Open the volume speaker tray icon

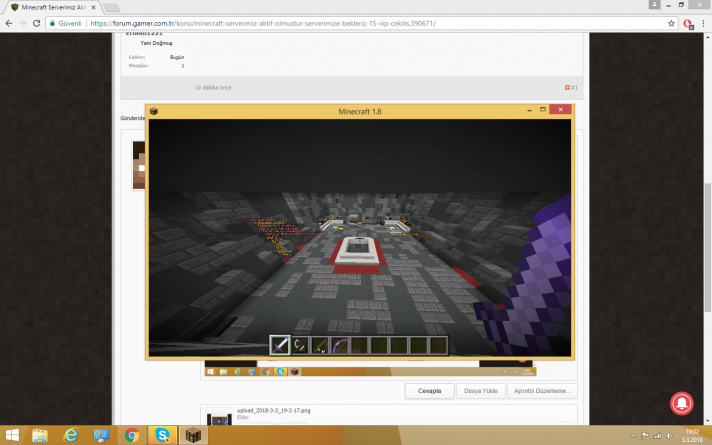[x=669, y=436]
